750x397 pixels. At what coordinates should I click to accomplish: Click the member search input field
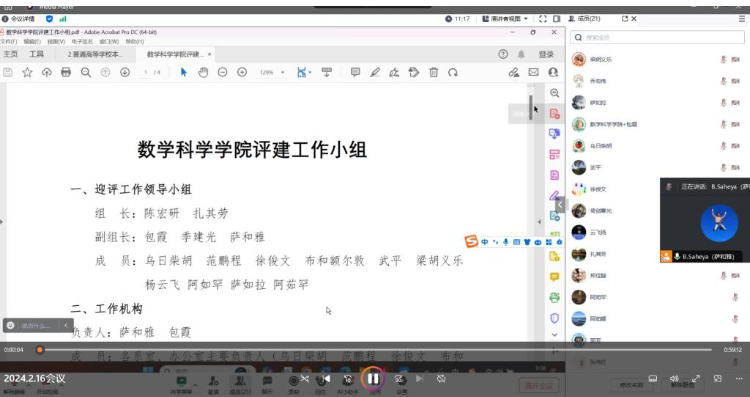[657, 37]
